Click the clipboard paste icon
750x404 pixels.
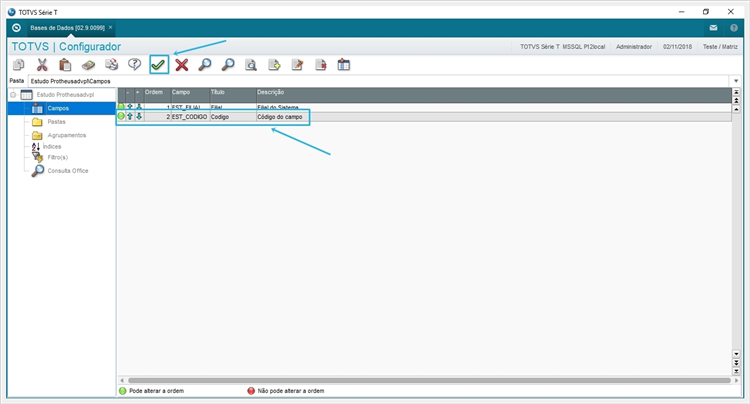point(65,65)
